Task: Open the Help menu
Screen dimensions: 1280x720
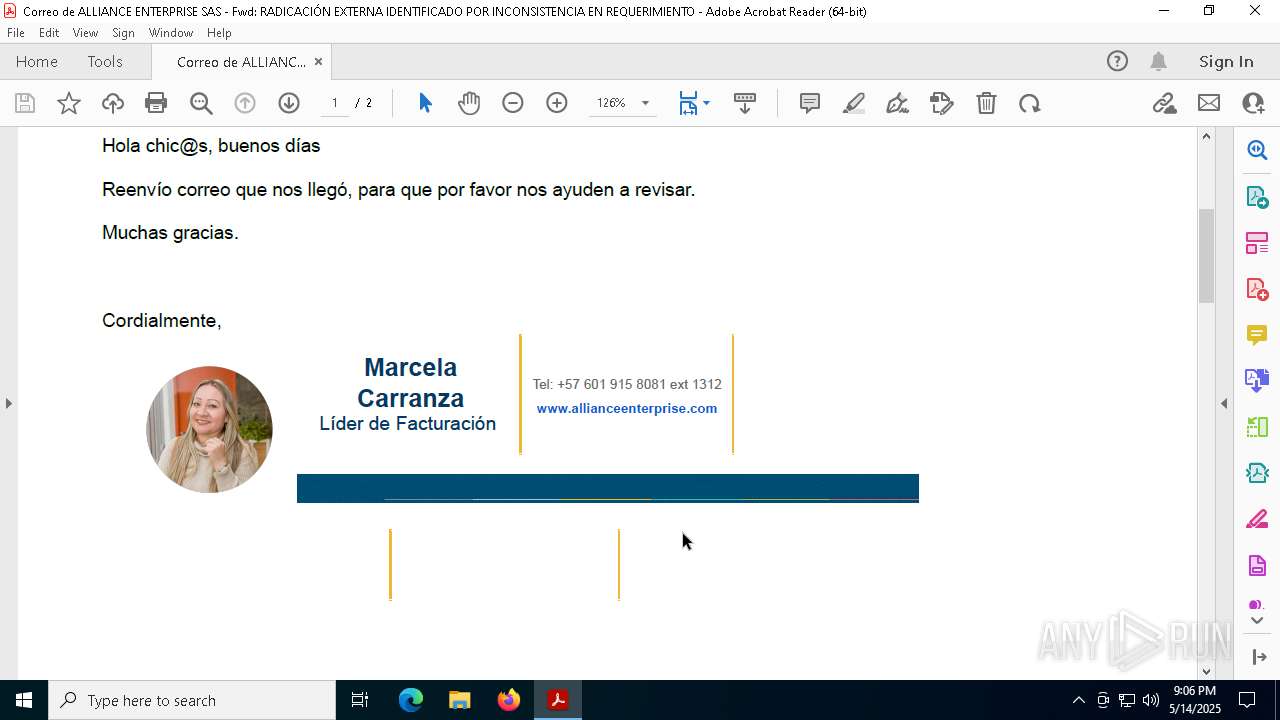Action: [x=219, y=33]
